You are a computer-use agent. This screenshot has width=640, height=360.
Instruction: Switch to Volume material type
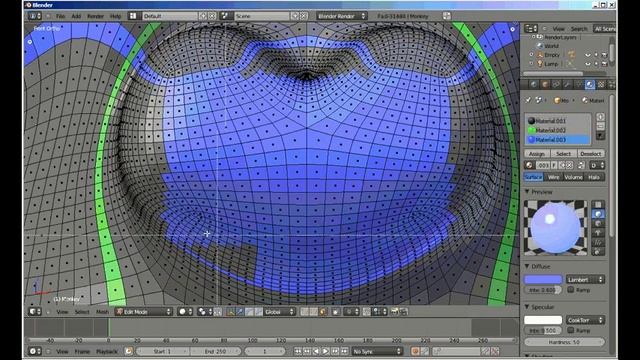573,177
